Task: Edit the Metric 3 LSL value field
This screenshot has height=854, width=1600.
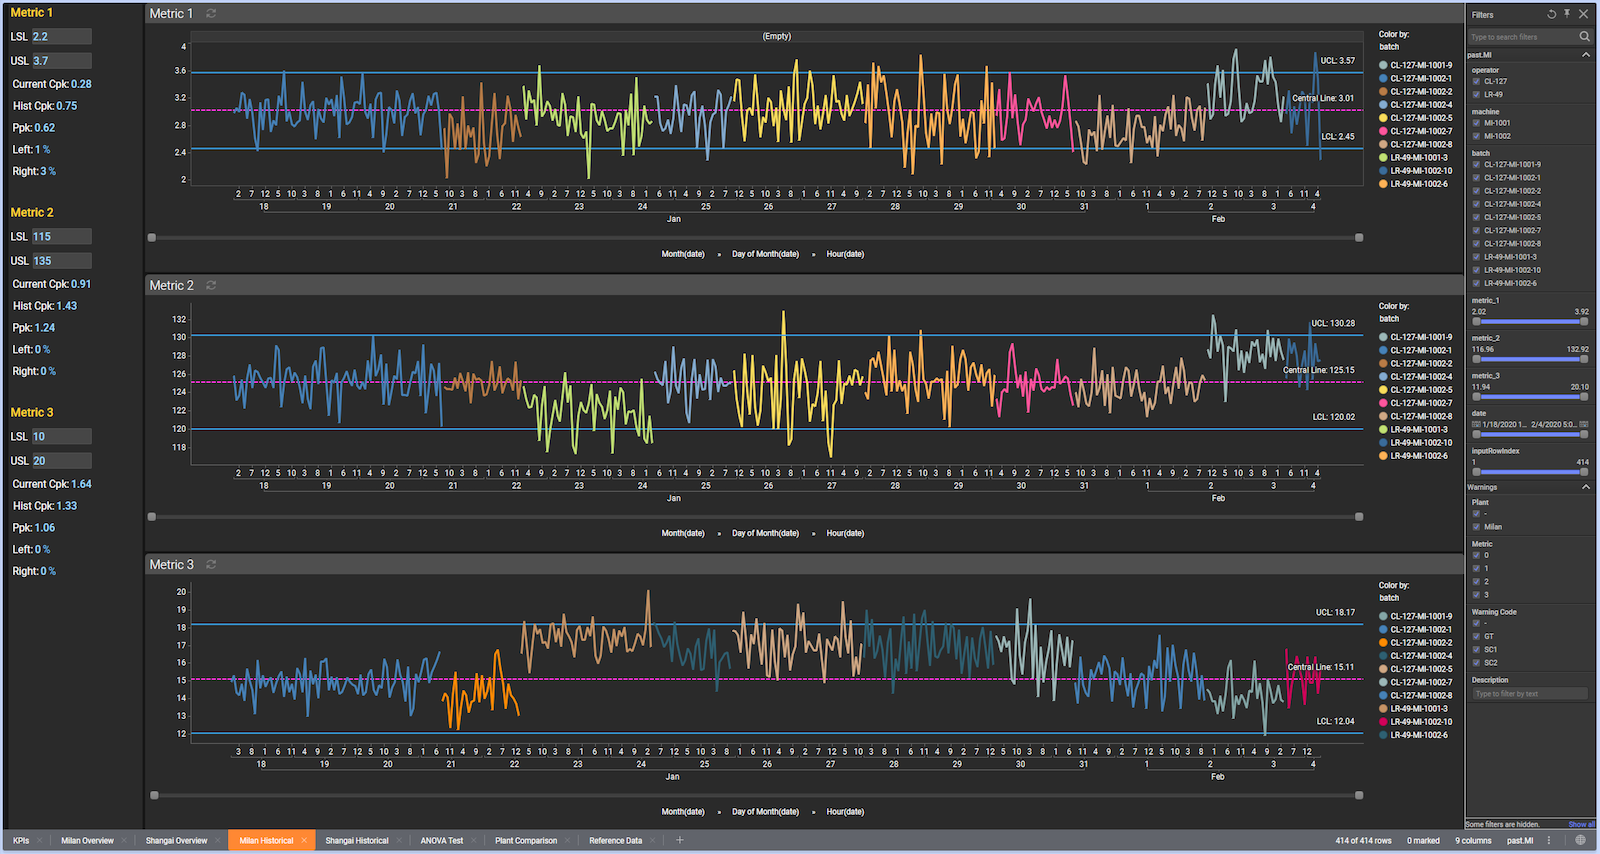Action: coord(62,437)
